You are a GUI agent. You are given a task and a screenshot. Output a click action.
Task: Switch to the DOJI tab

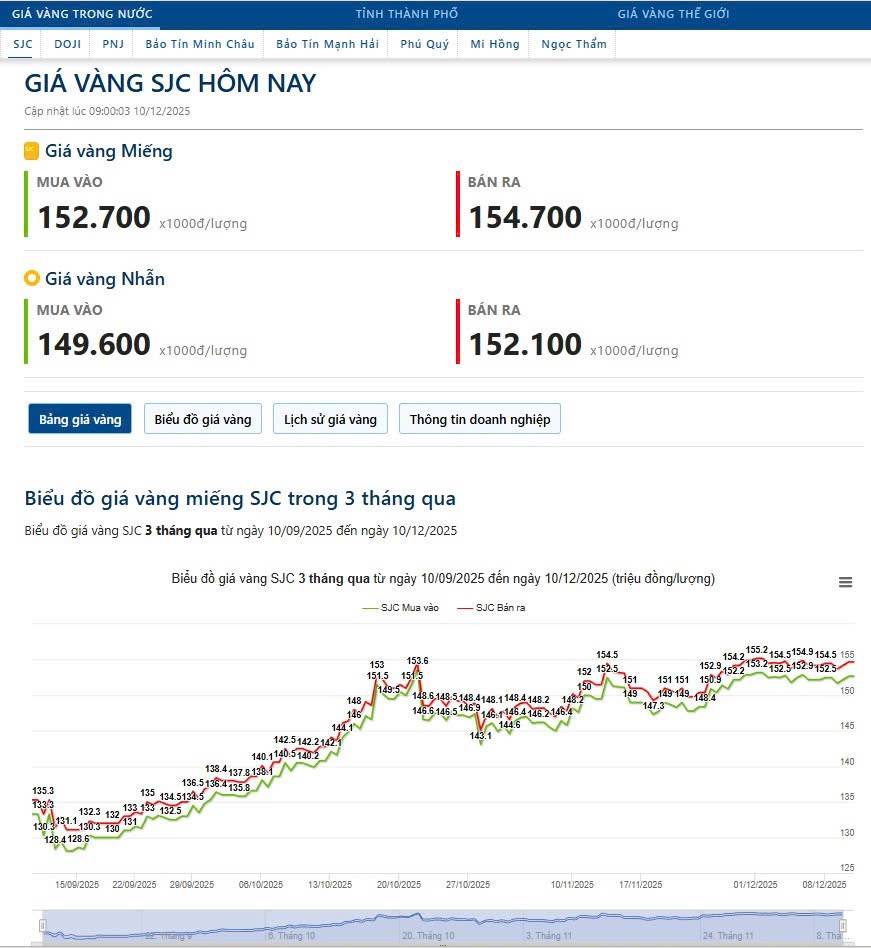(x=68, y=44)
